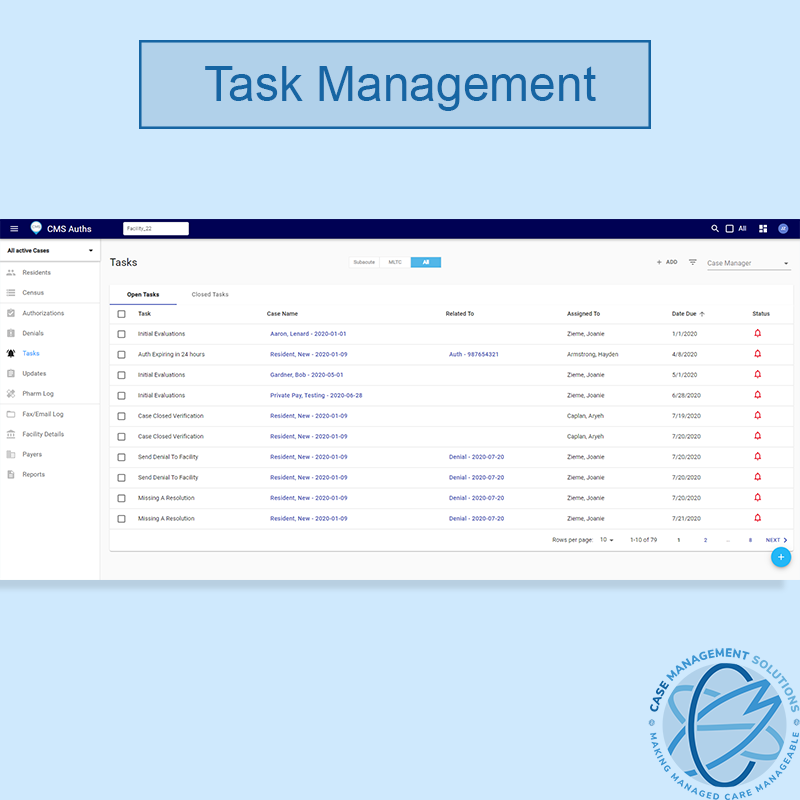
Task: Open the filter icon next to ADD
Action: pyautogui.click(x=691, y=261)
